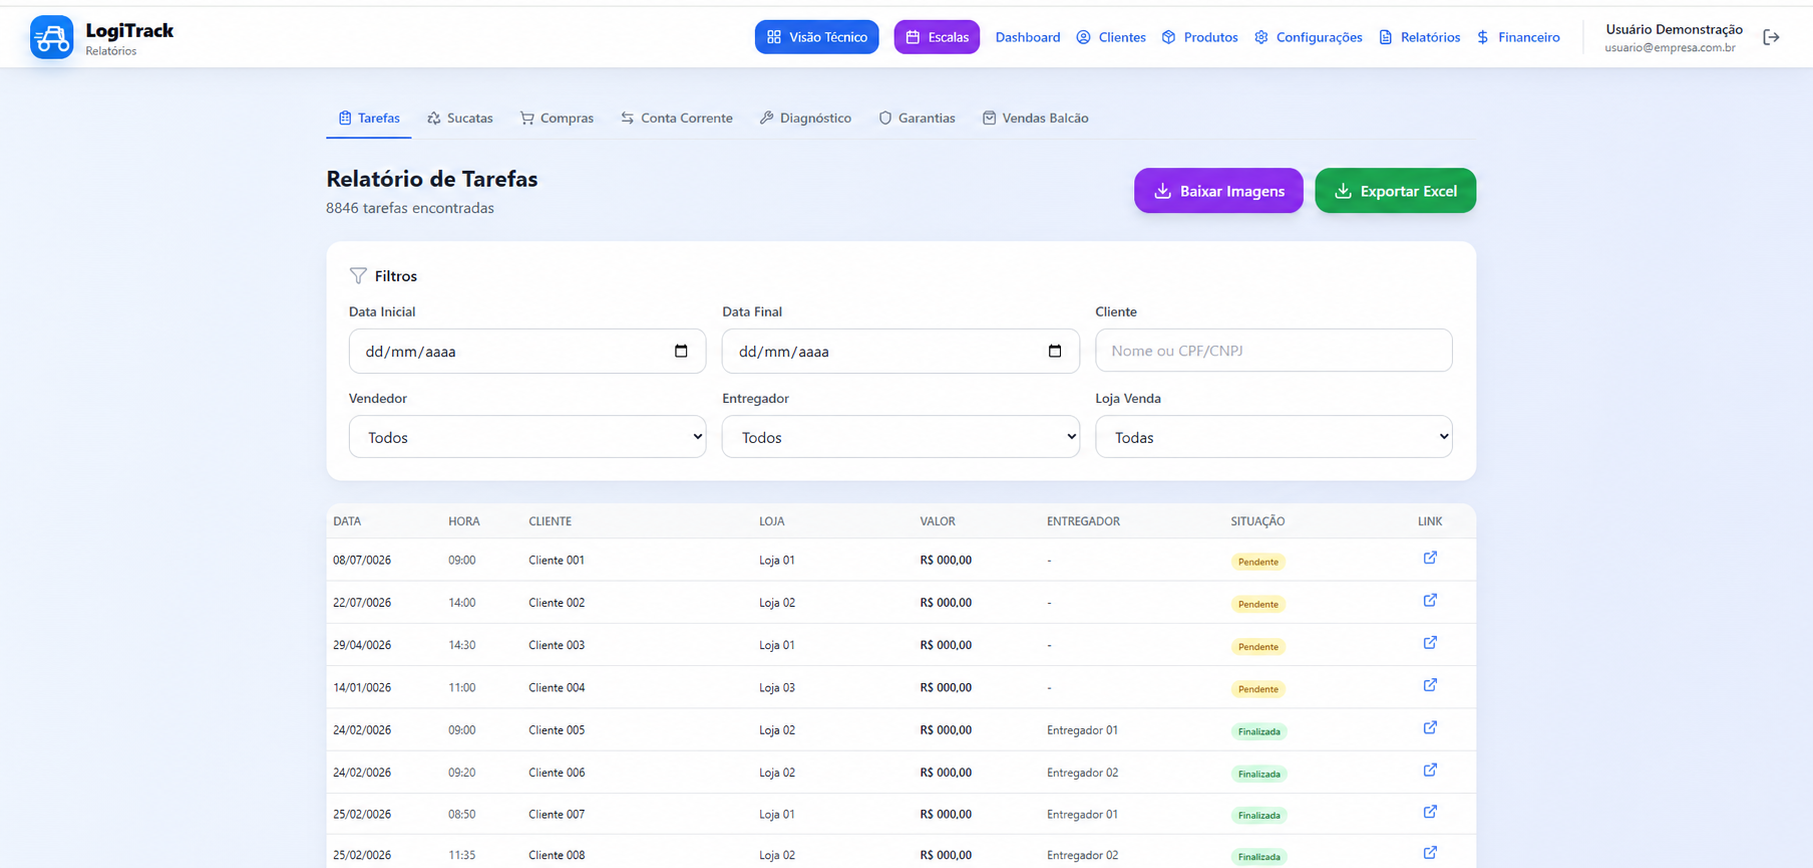
Task: Click the Cliente 002 name cell
Action: (556, 603)
